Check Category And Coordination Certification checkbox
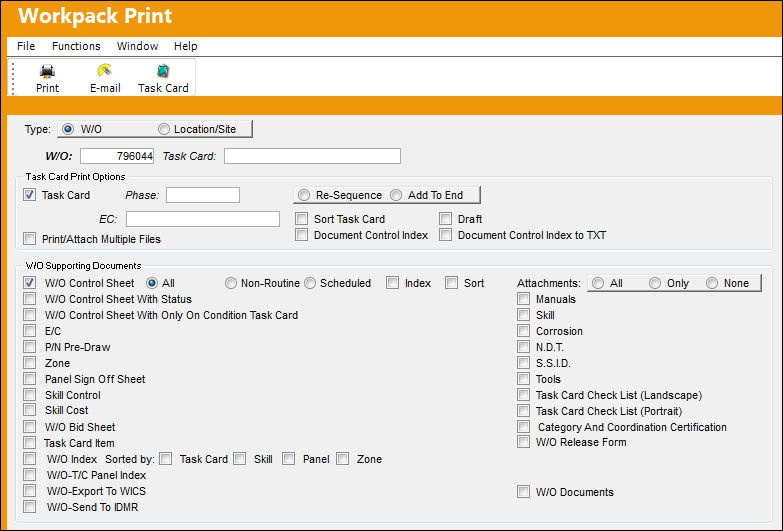 pyautogui.click(x=523, y=427)
